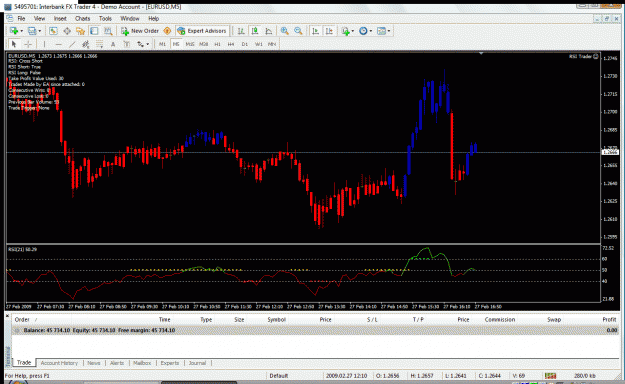This screenshot has width=625, height=384.
Task: Switch timeframe to M15
Action: tap(190, 44)
